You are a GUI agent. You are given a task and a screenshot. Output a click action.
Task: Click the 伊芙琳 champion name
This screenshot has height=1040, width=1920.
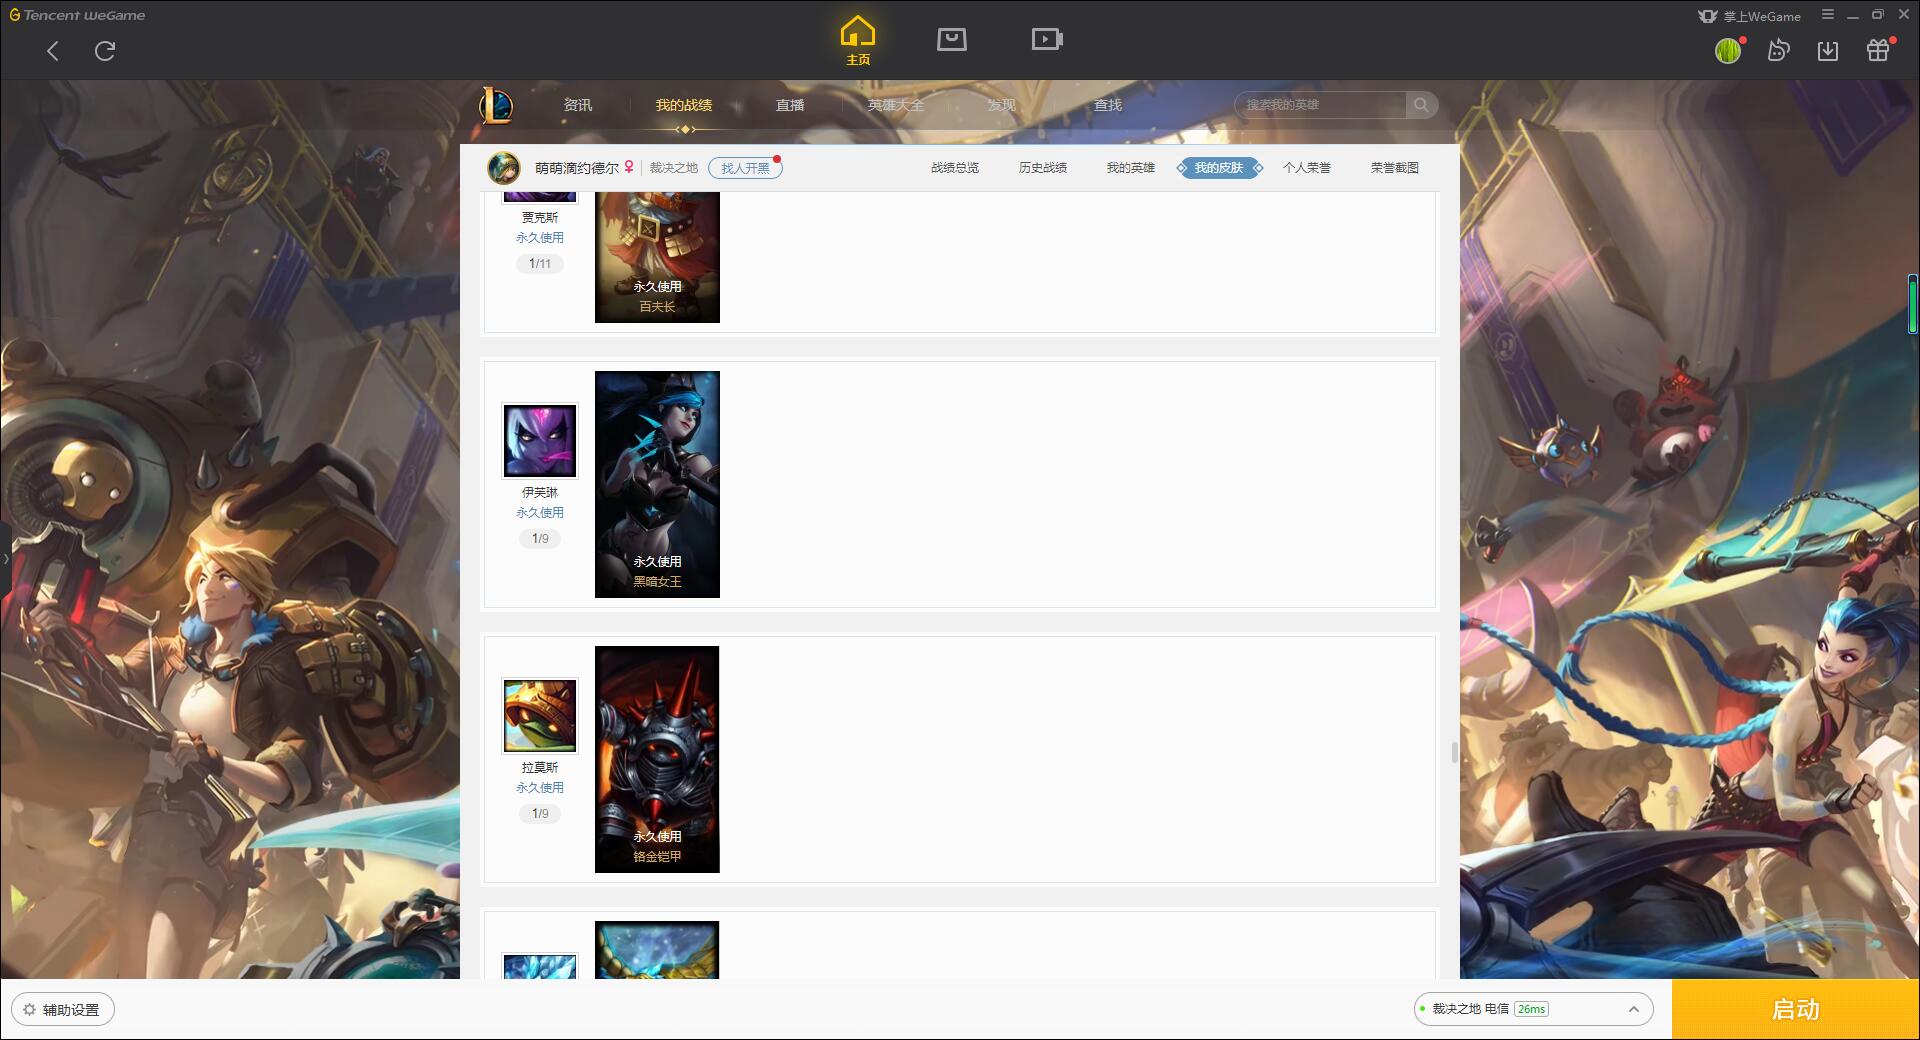(x=540, y=493)
